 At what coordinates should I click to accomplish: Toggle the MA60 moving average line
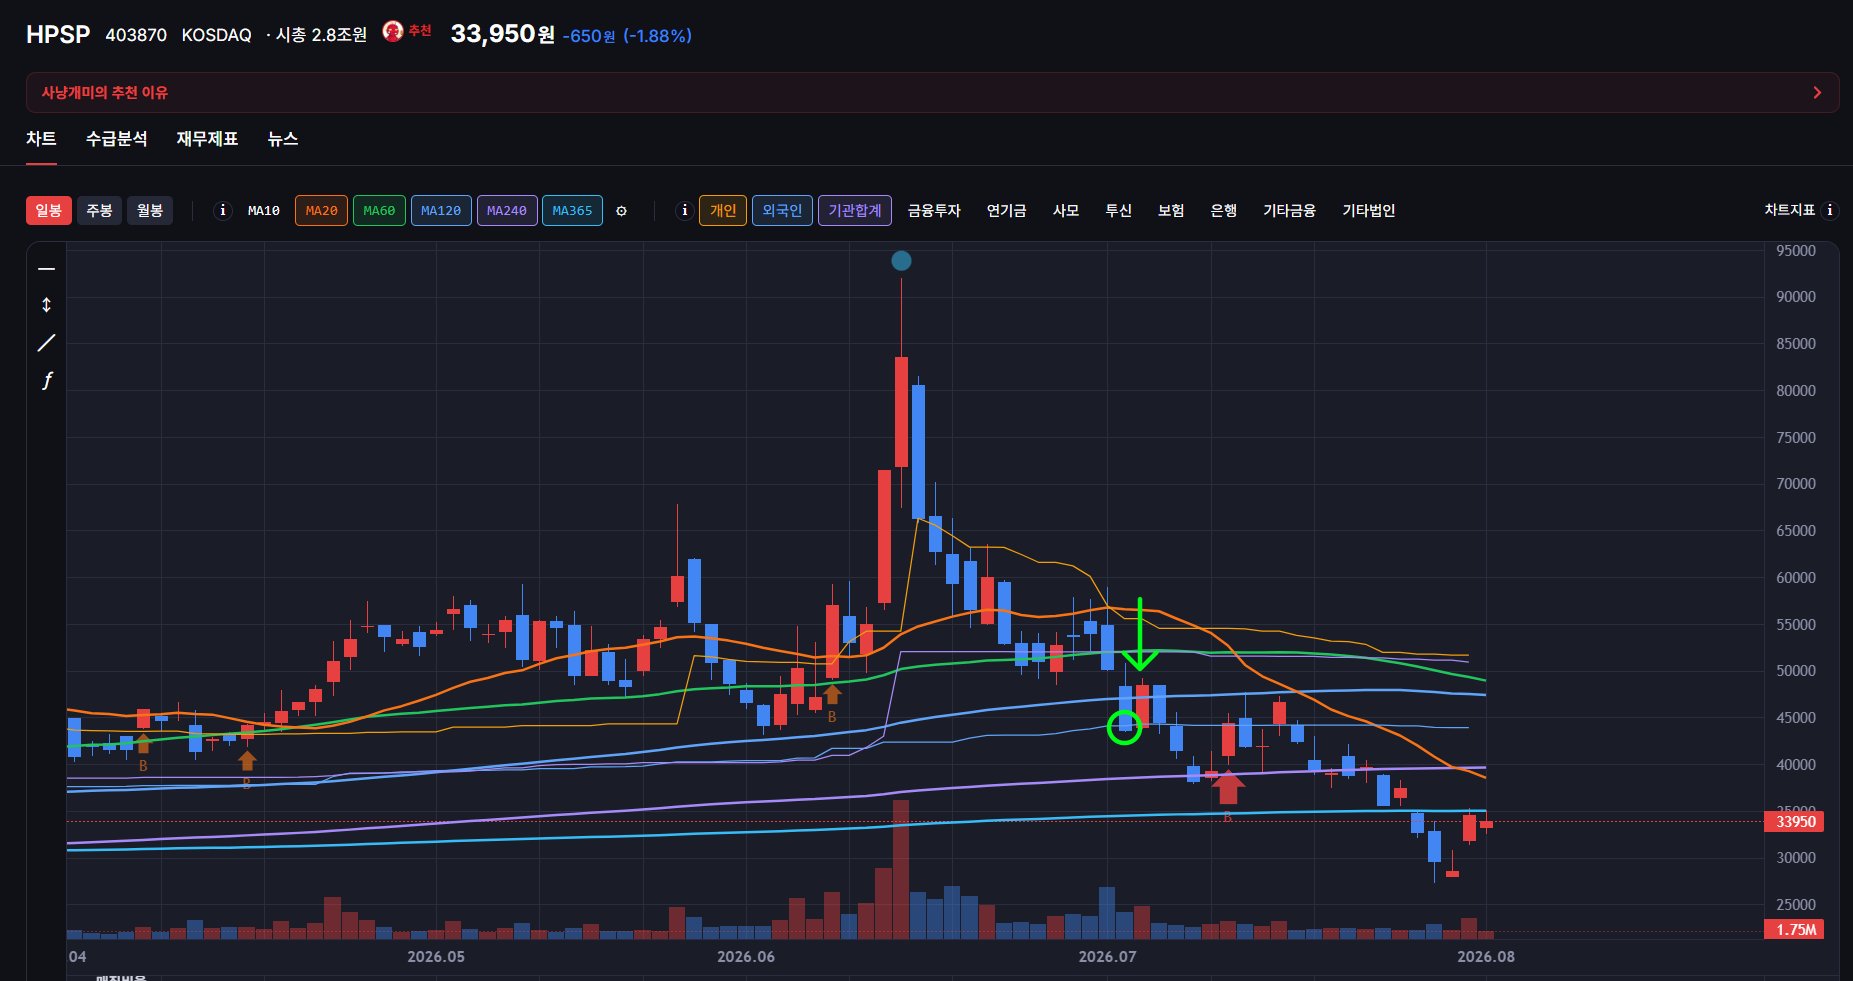click(x=379, y=211)
